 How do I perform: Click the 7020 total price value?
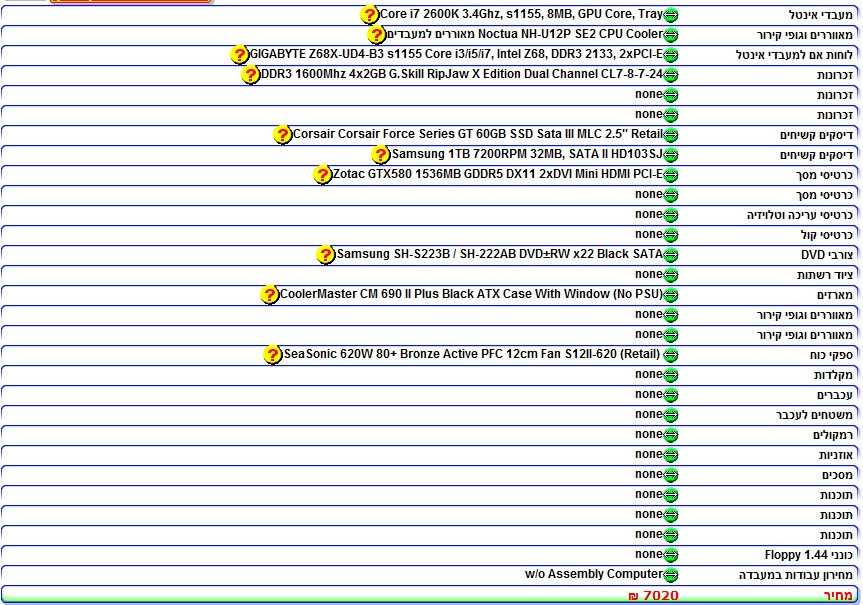[x=660, y=596]
